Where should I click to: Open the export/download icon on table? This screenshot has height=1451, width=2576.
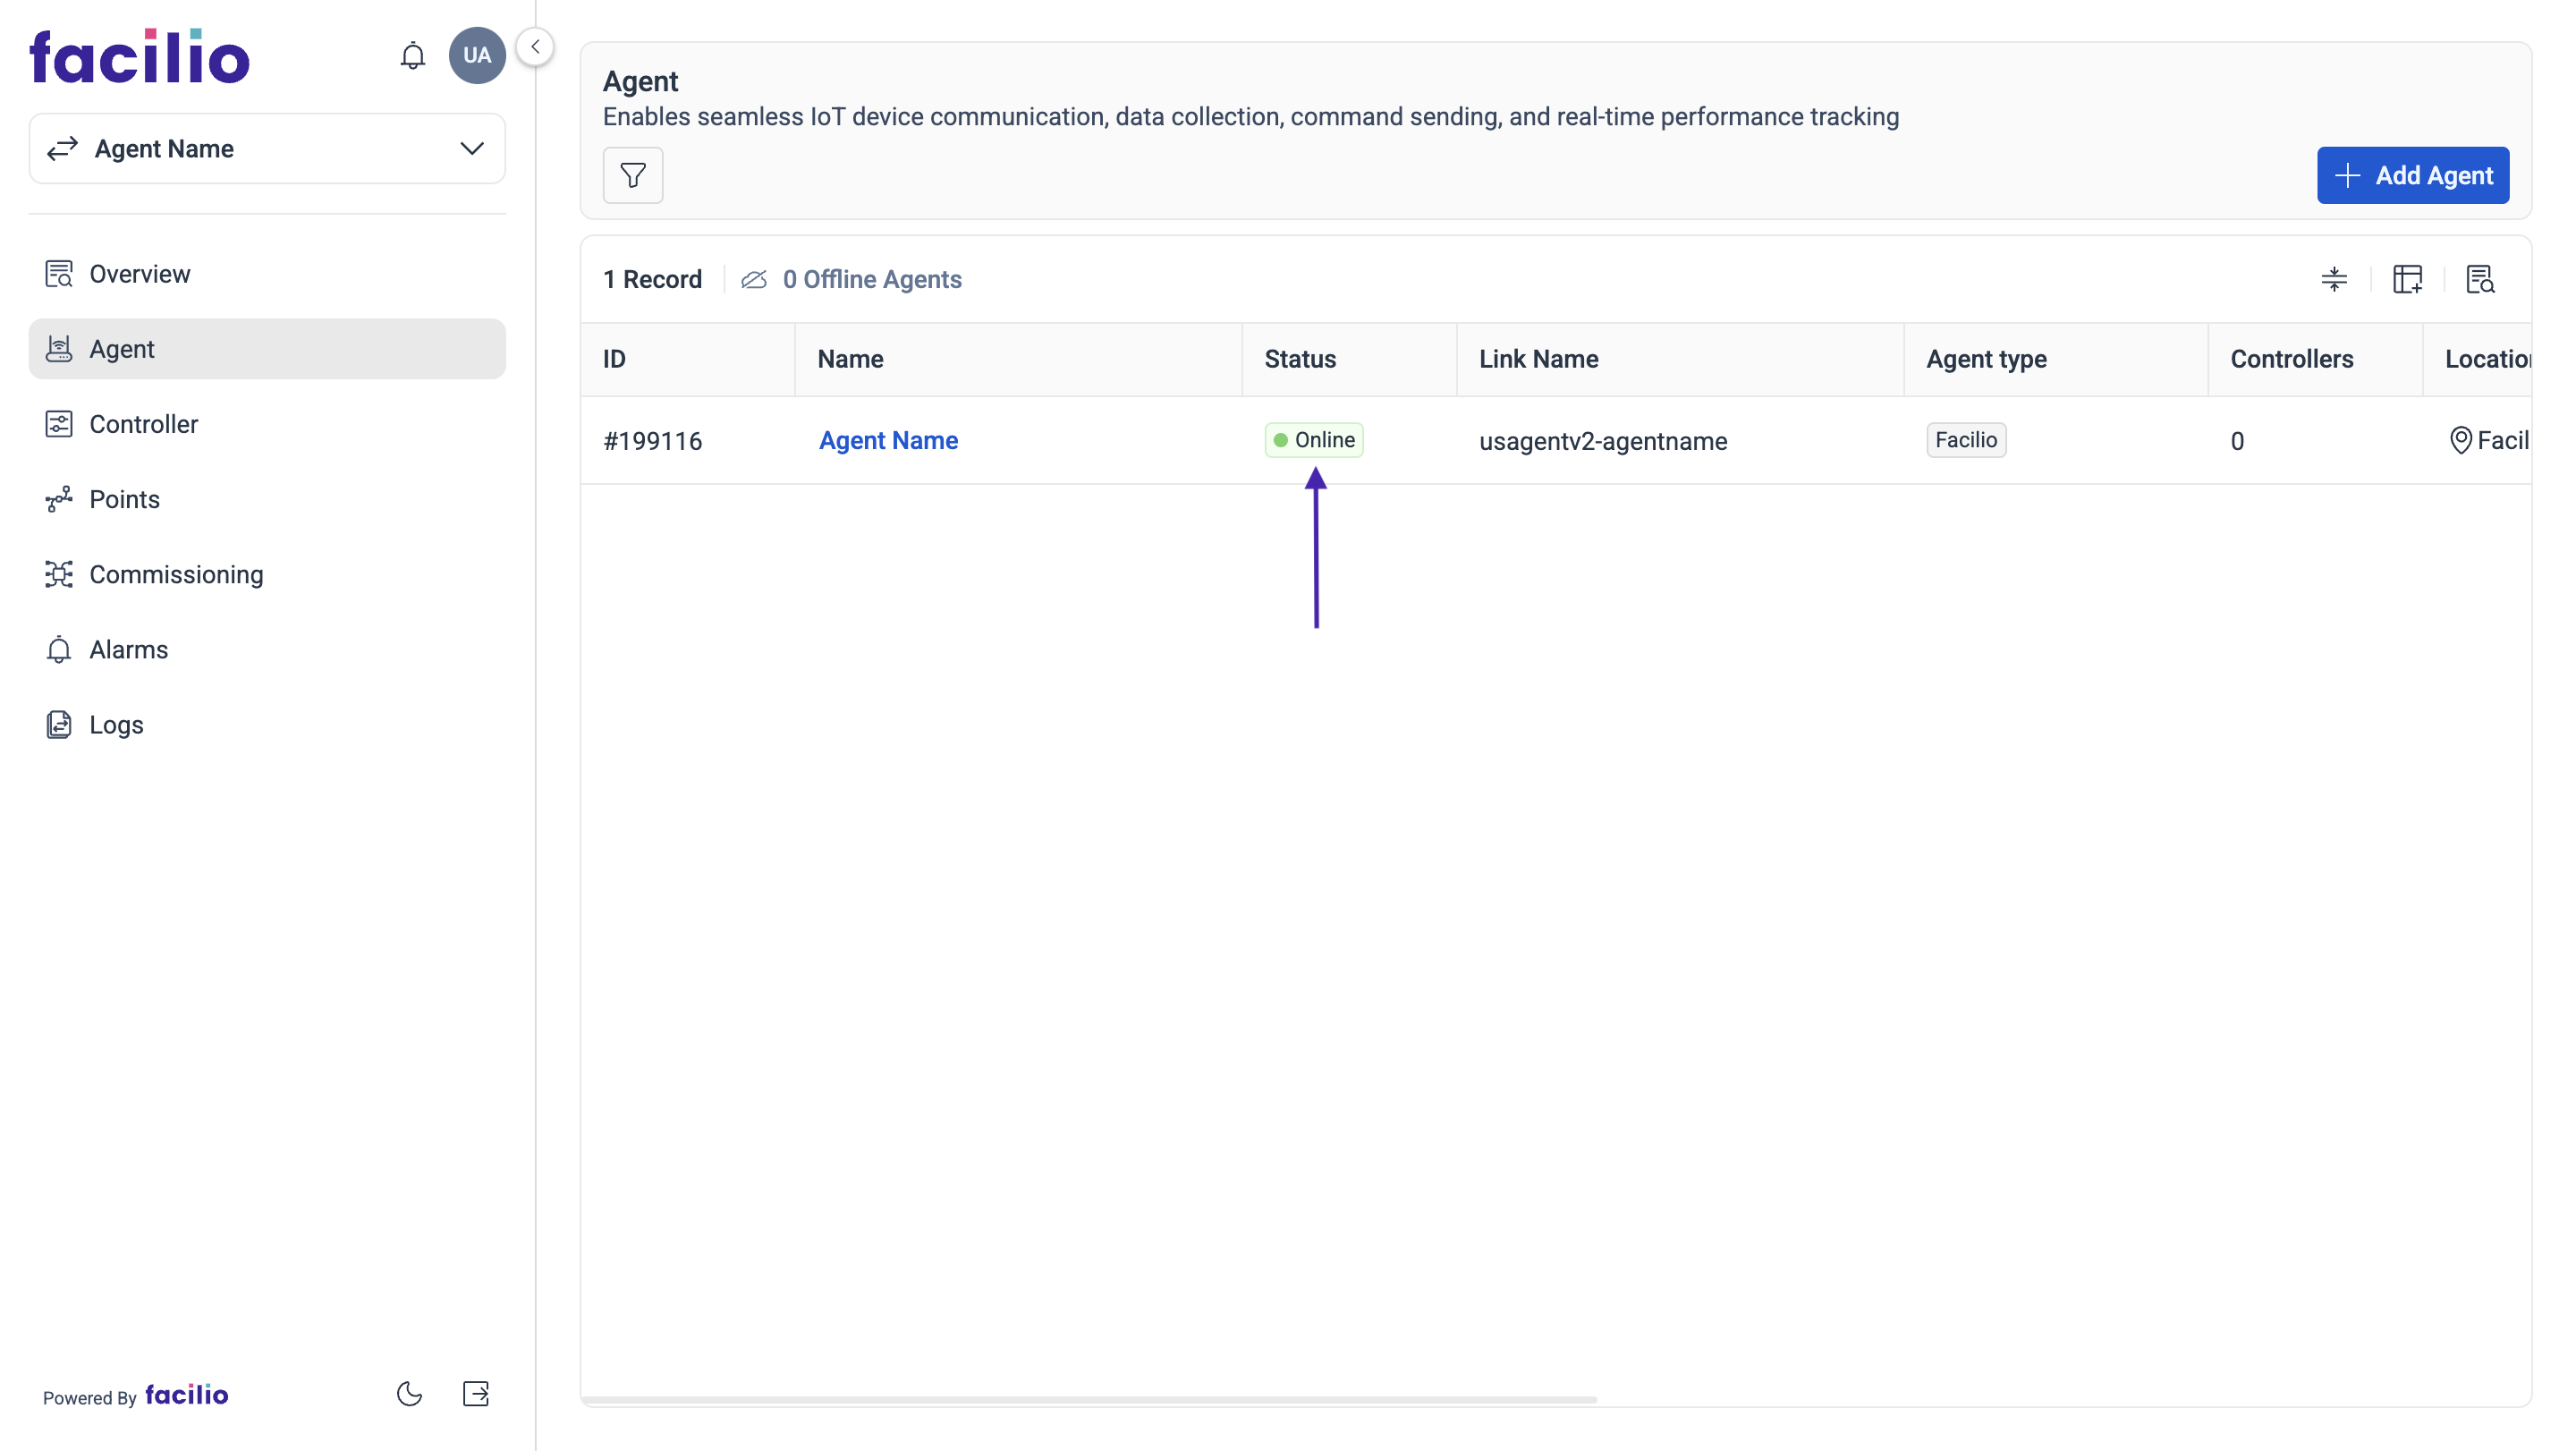[2477, 280]
